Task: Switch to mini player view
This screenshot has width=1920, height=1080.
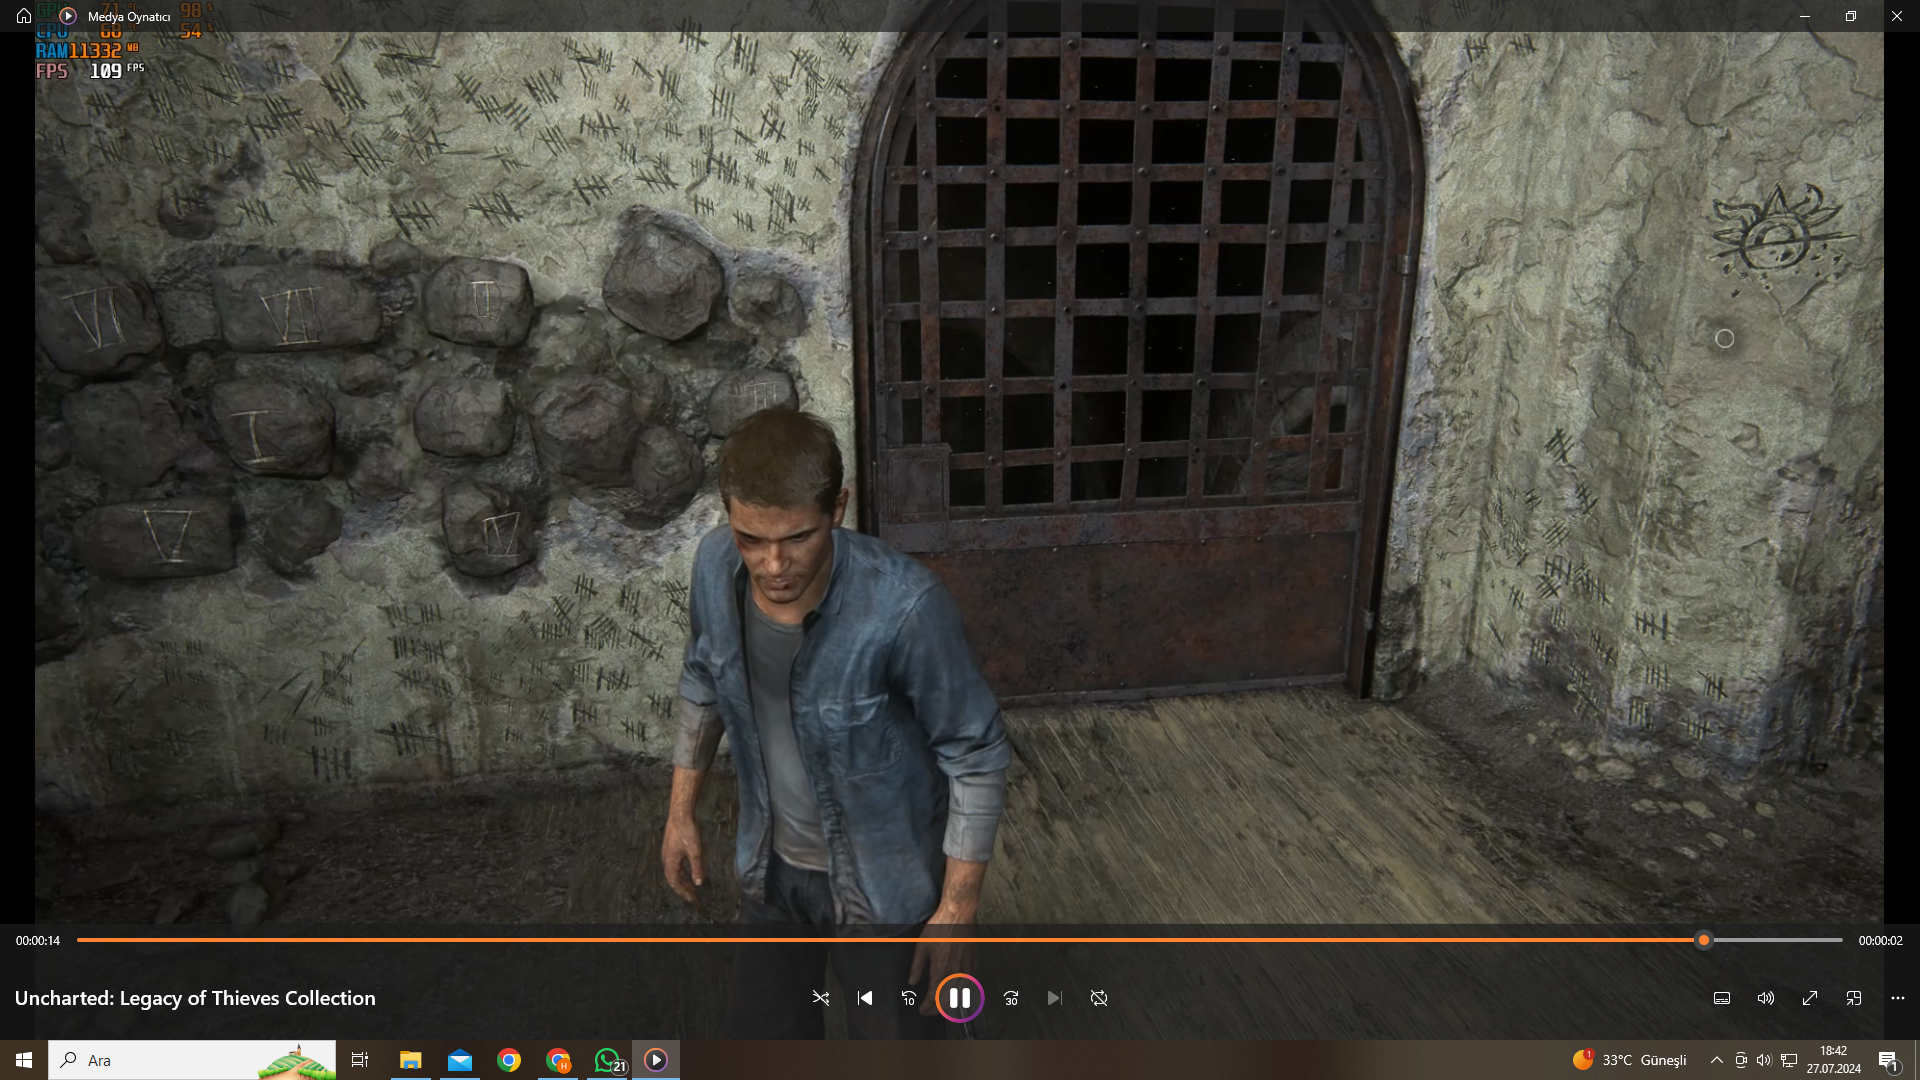Action: 1854,998
